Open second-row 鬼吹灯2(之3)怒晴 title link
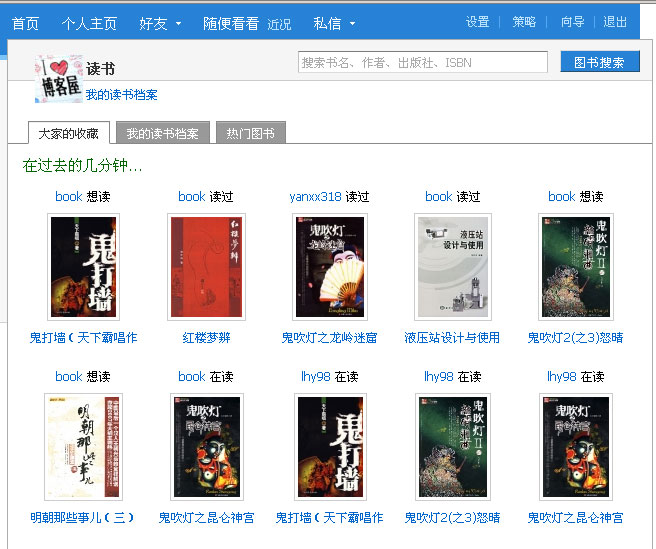This screenshot has height=549, width=656. click(x=452, y=517)
